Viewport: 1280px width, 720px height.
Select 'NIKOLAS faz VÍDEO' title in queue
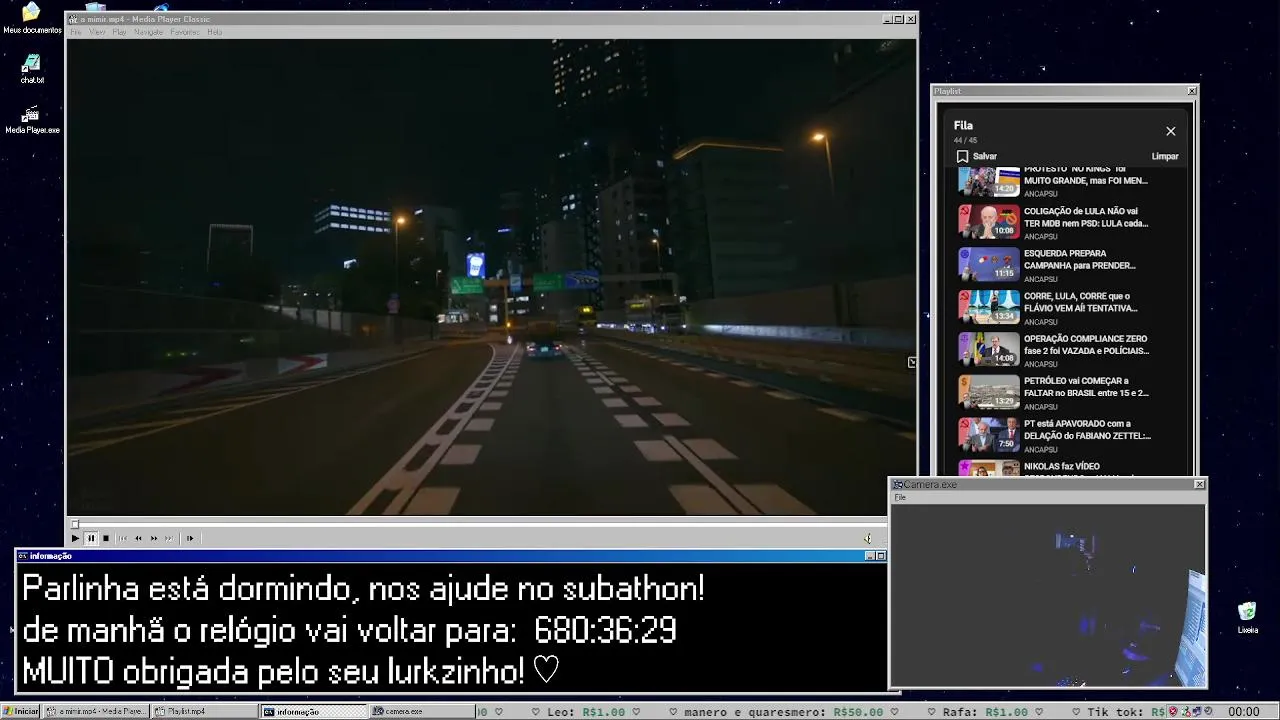point(1061,467)
